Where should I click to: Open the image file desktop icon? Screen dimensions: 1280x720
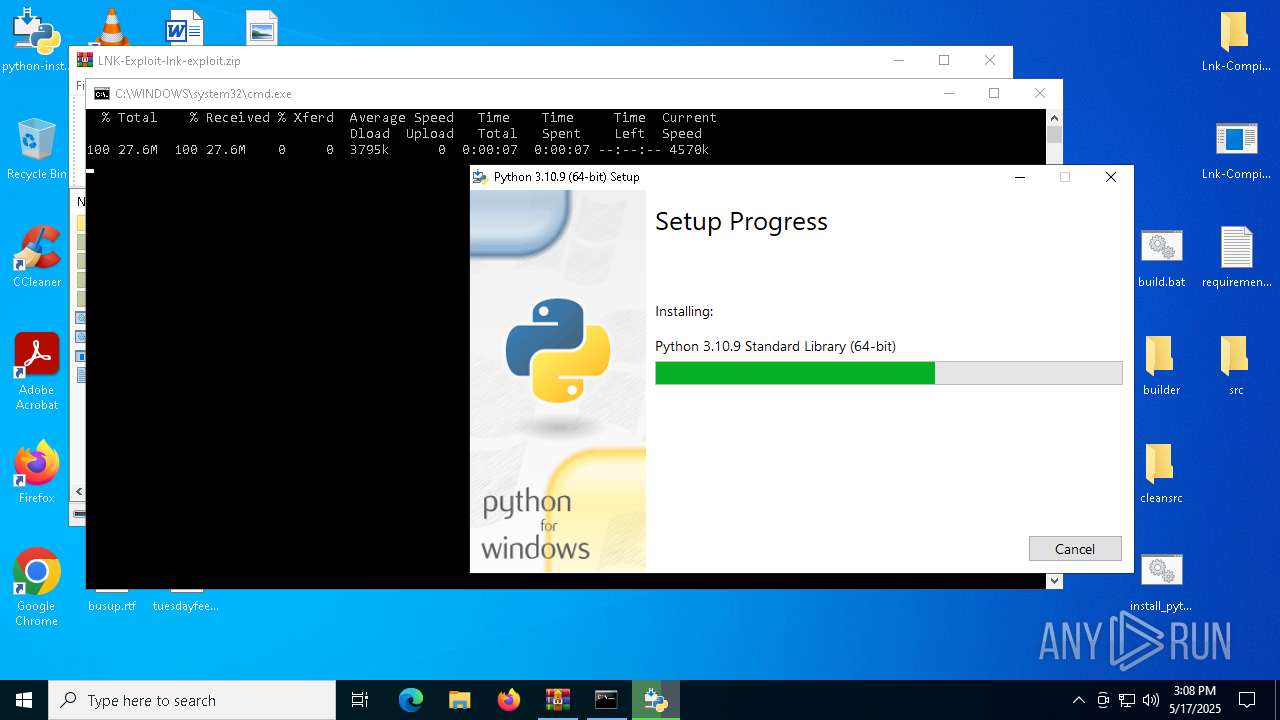[261, 28]
